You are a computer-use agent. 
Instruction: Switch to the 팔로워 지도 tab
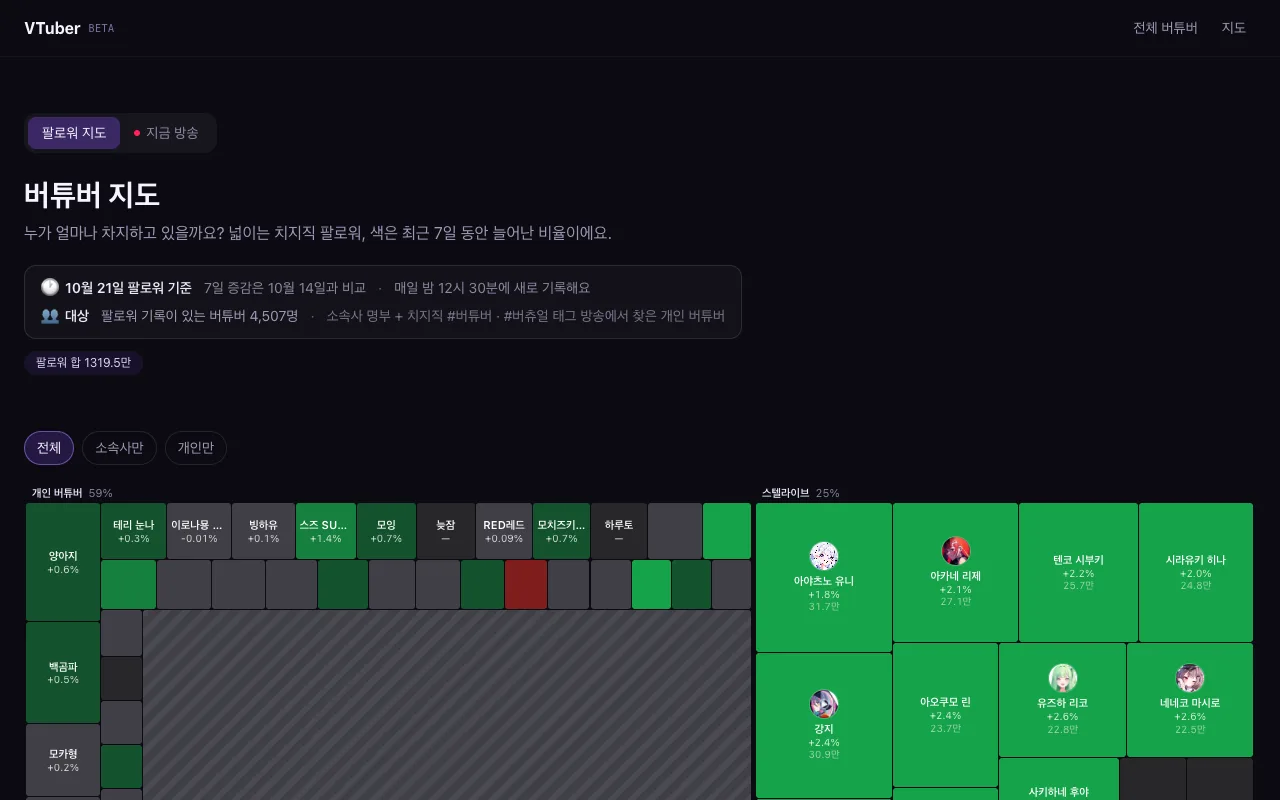coord(74,133)
